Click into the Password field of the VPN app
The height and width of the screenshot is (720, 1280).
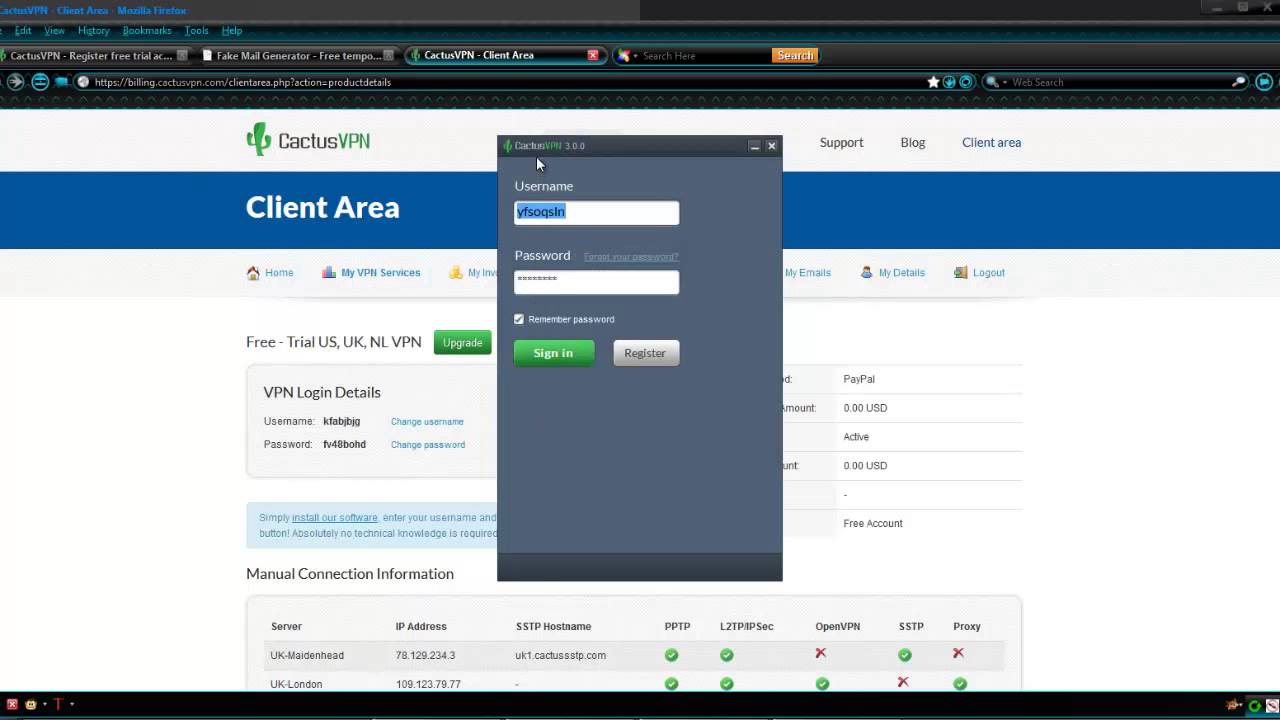[597, 282]
